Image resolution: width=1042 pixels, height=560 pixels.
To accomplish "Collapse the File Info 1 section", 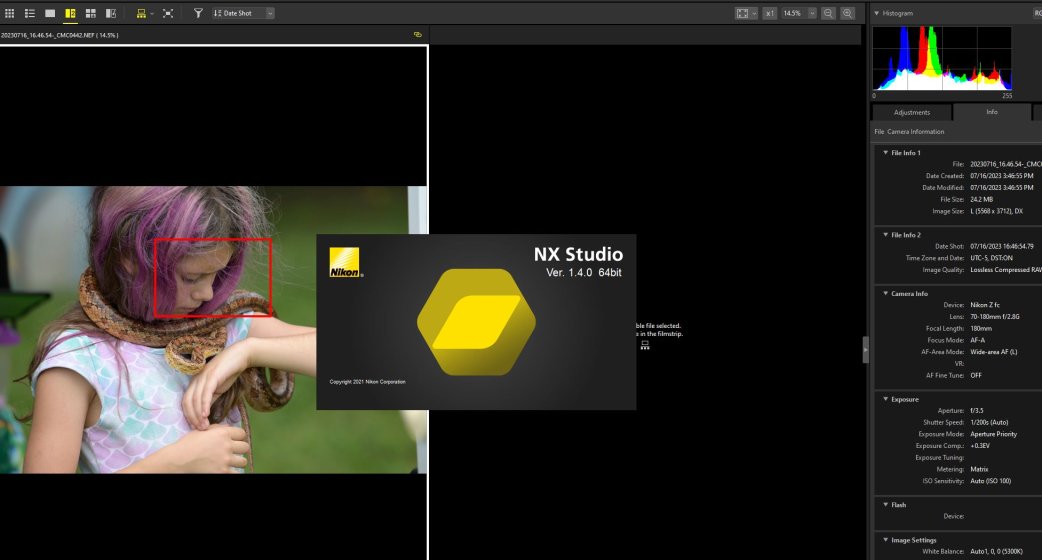I will click(886, 153).
